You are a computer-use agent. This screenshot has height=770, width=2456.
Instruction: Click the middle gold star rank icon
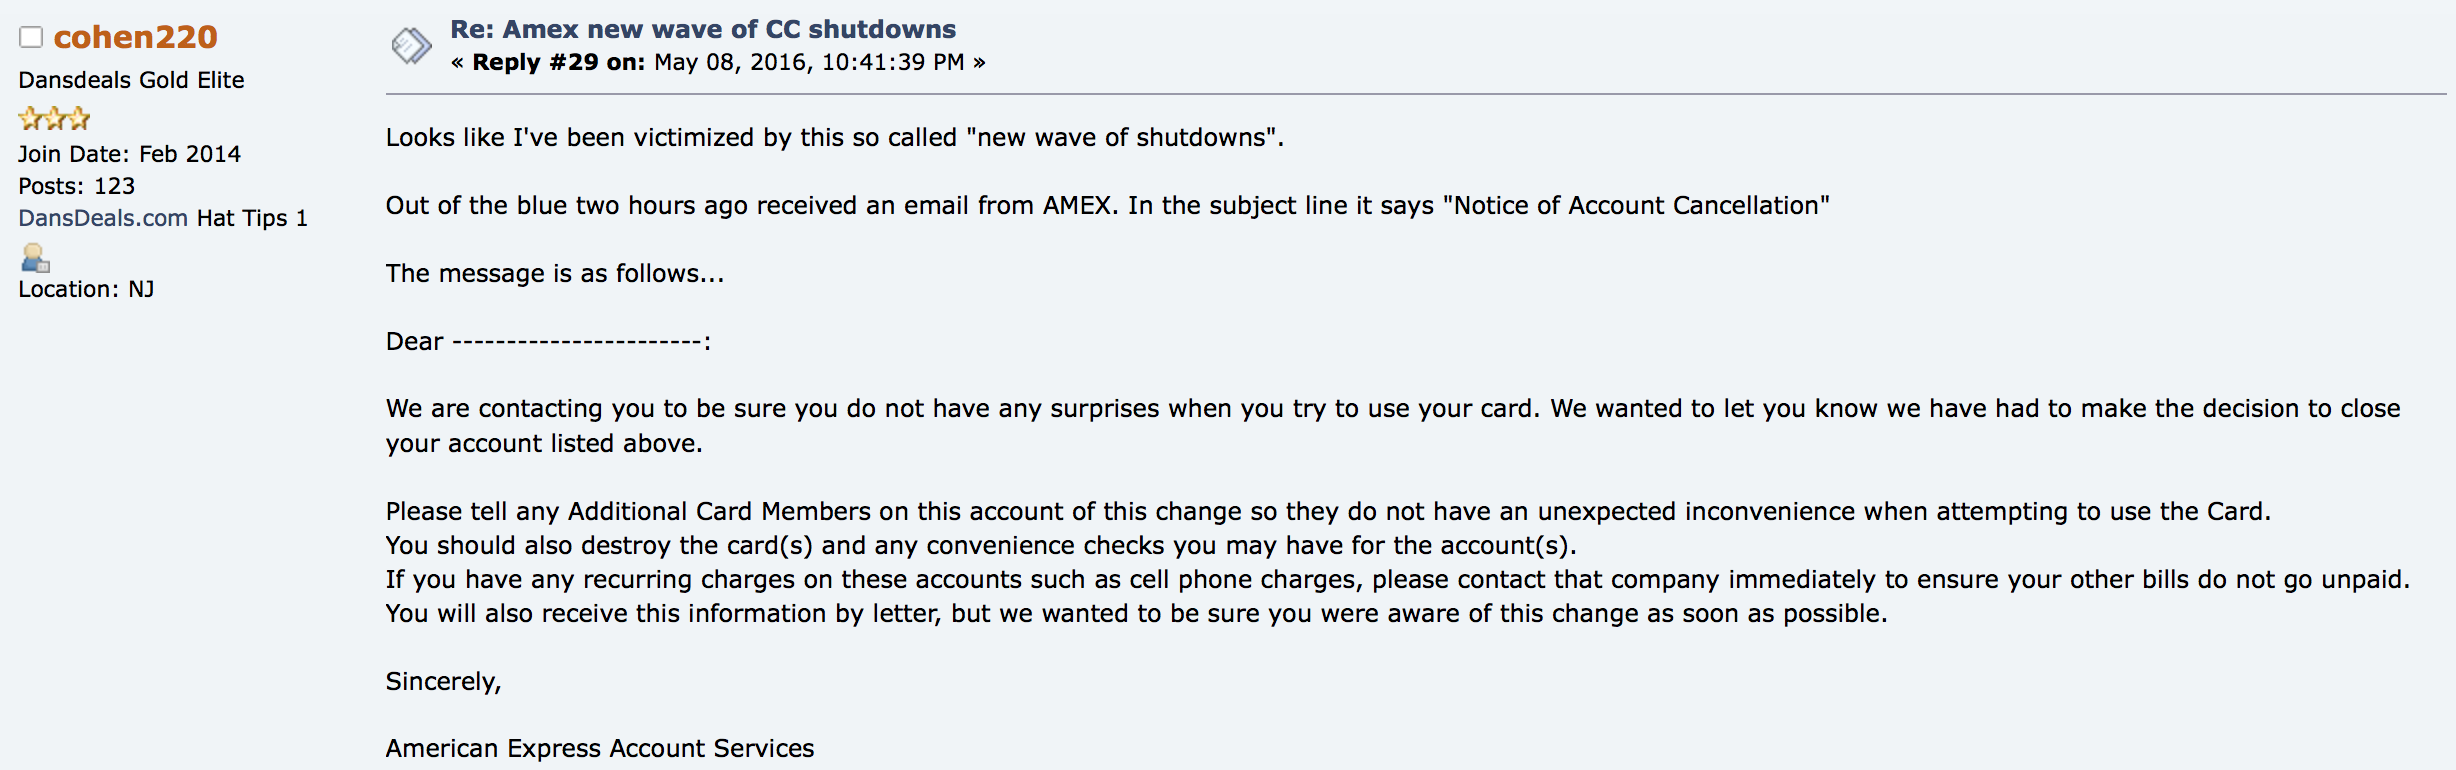point(55,119)
